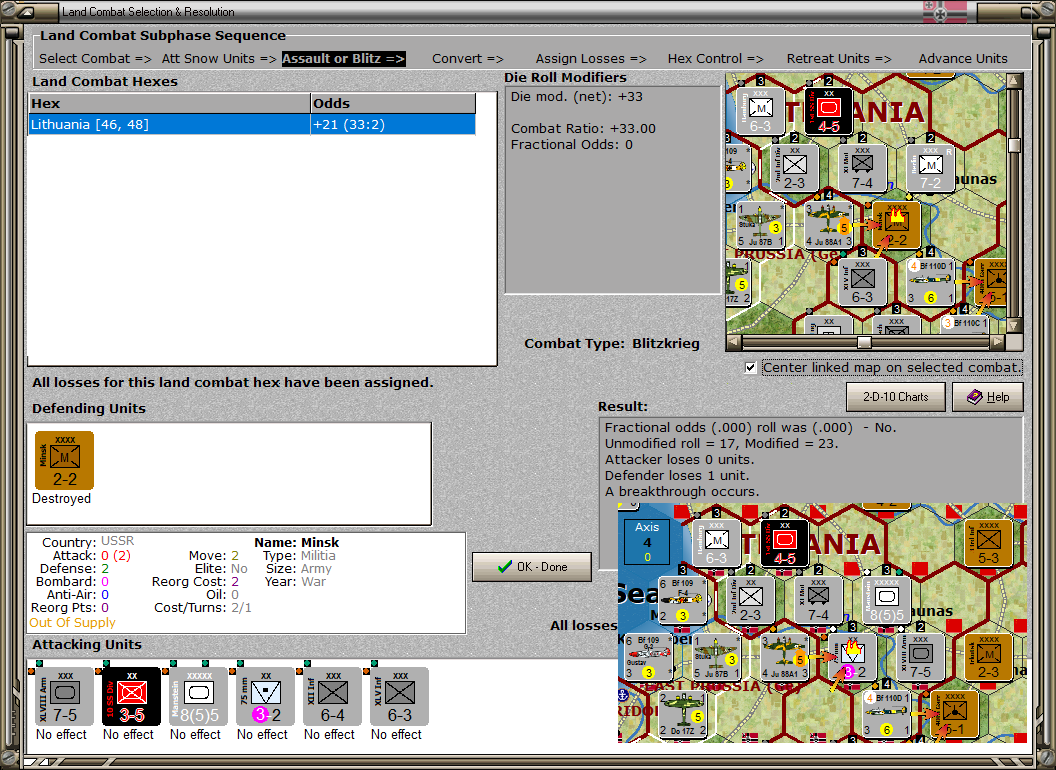Click the minimap horizontal scrollbar left arrow

[733, 342]
